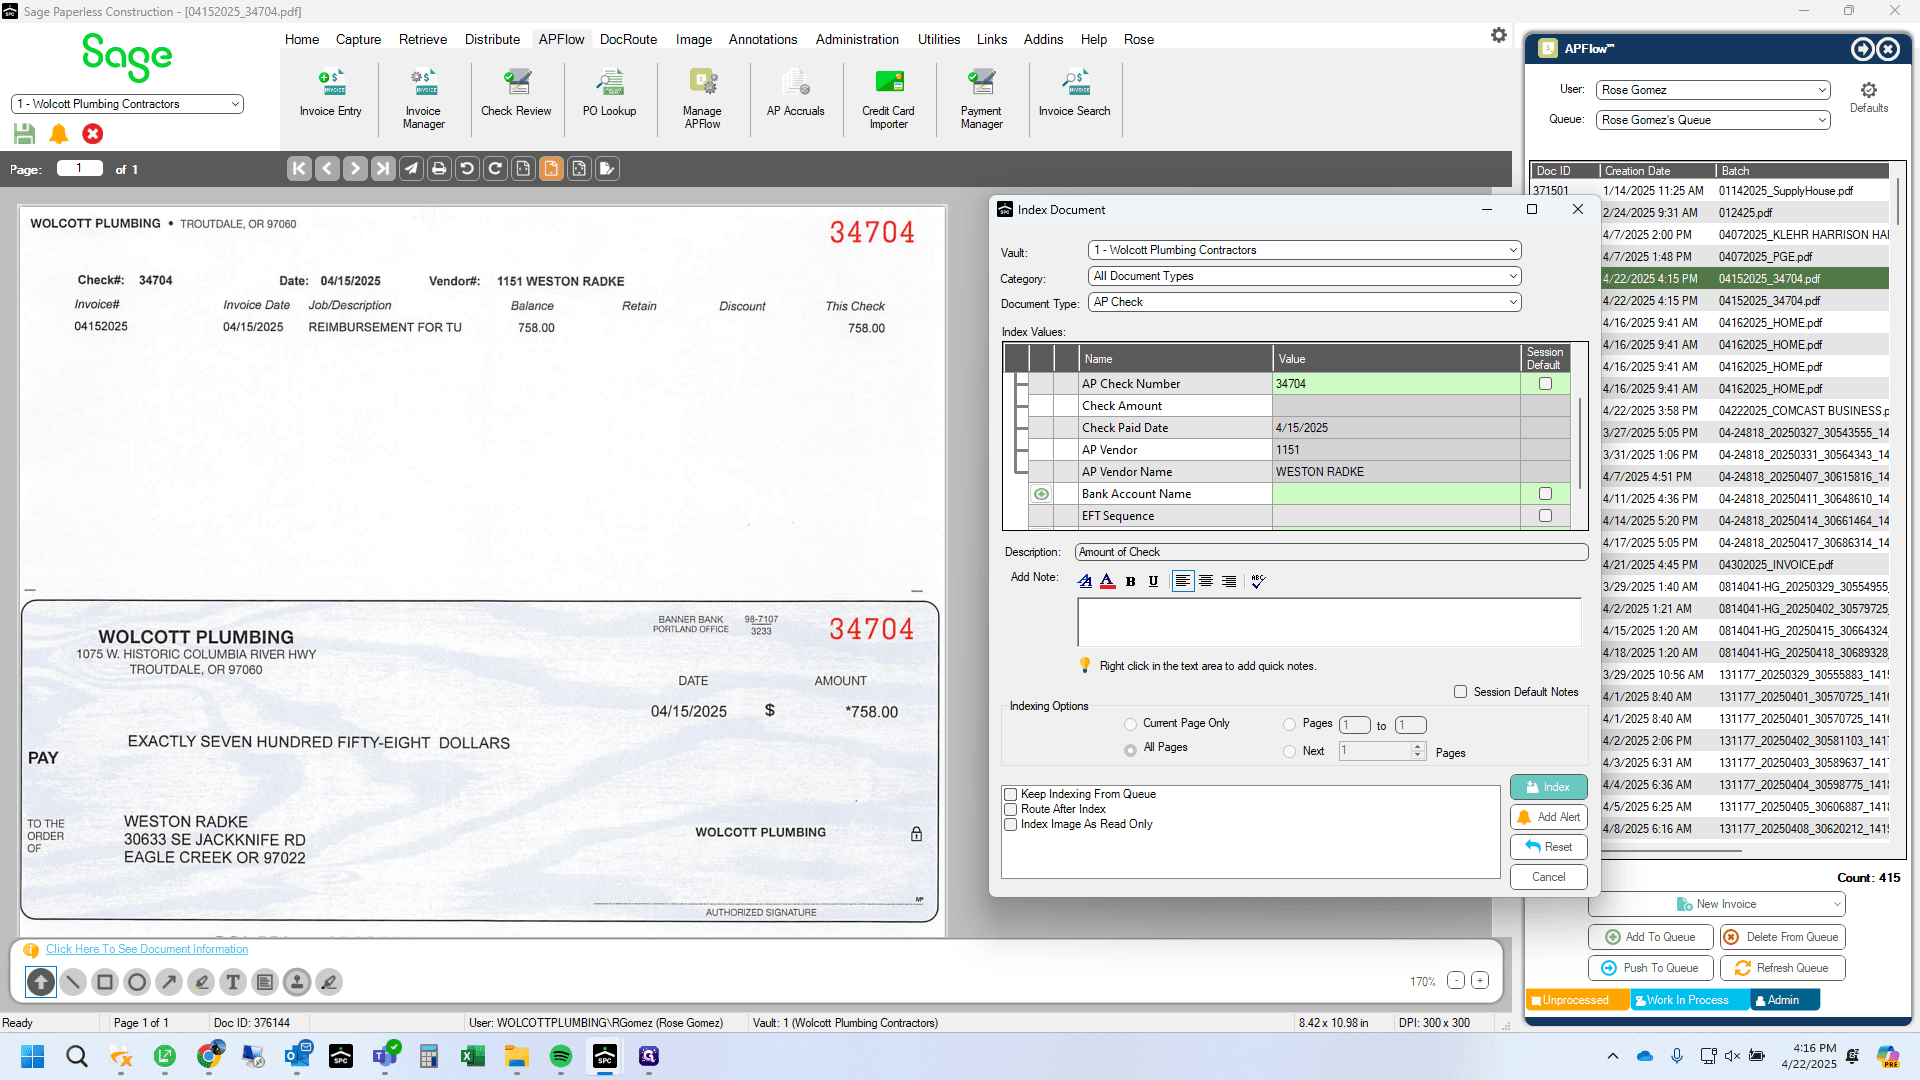Cancel the Index Document dialog
Viewport: 1920px width, 1080px height.
pyautogui.click(x=1548, y=877)
